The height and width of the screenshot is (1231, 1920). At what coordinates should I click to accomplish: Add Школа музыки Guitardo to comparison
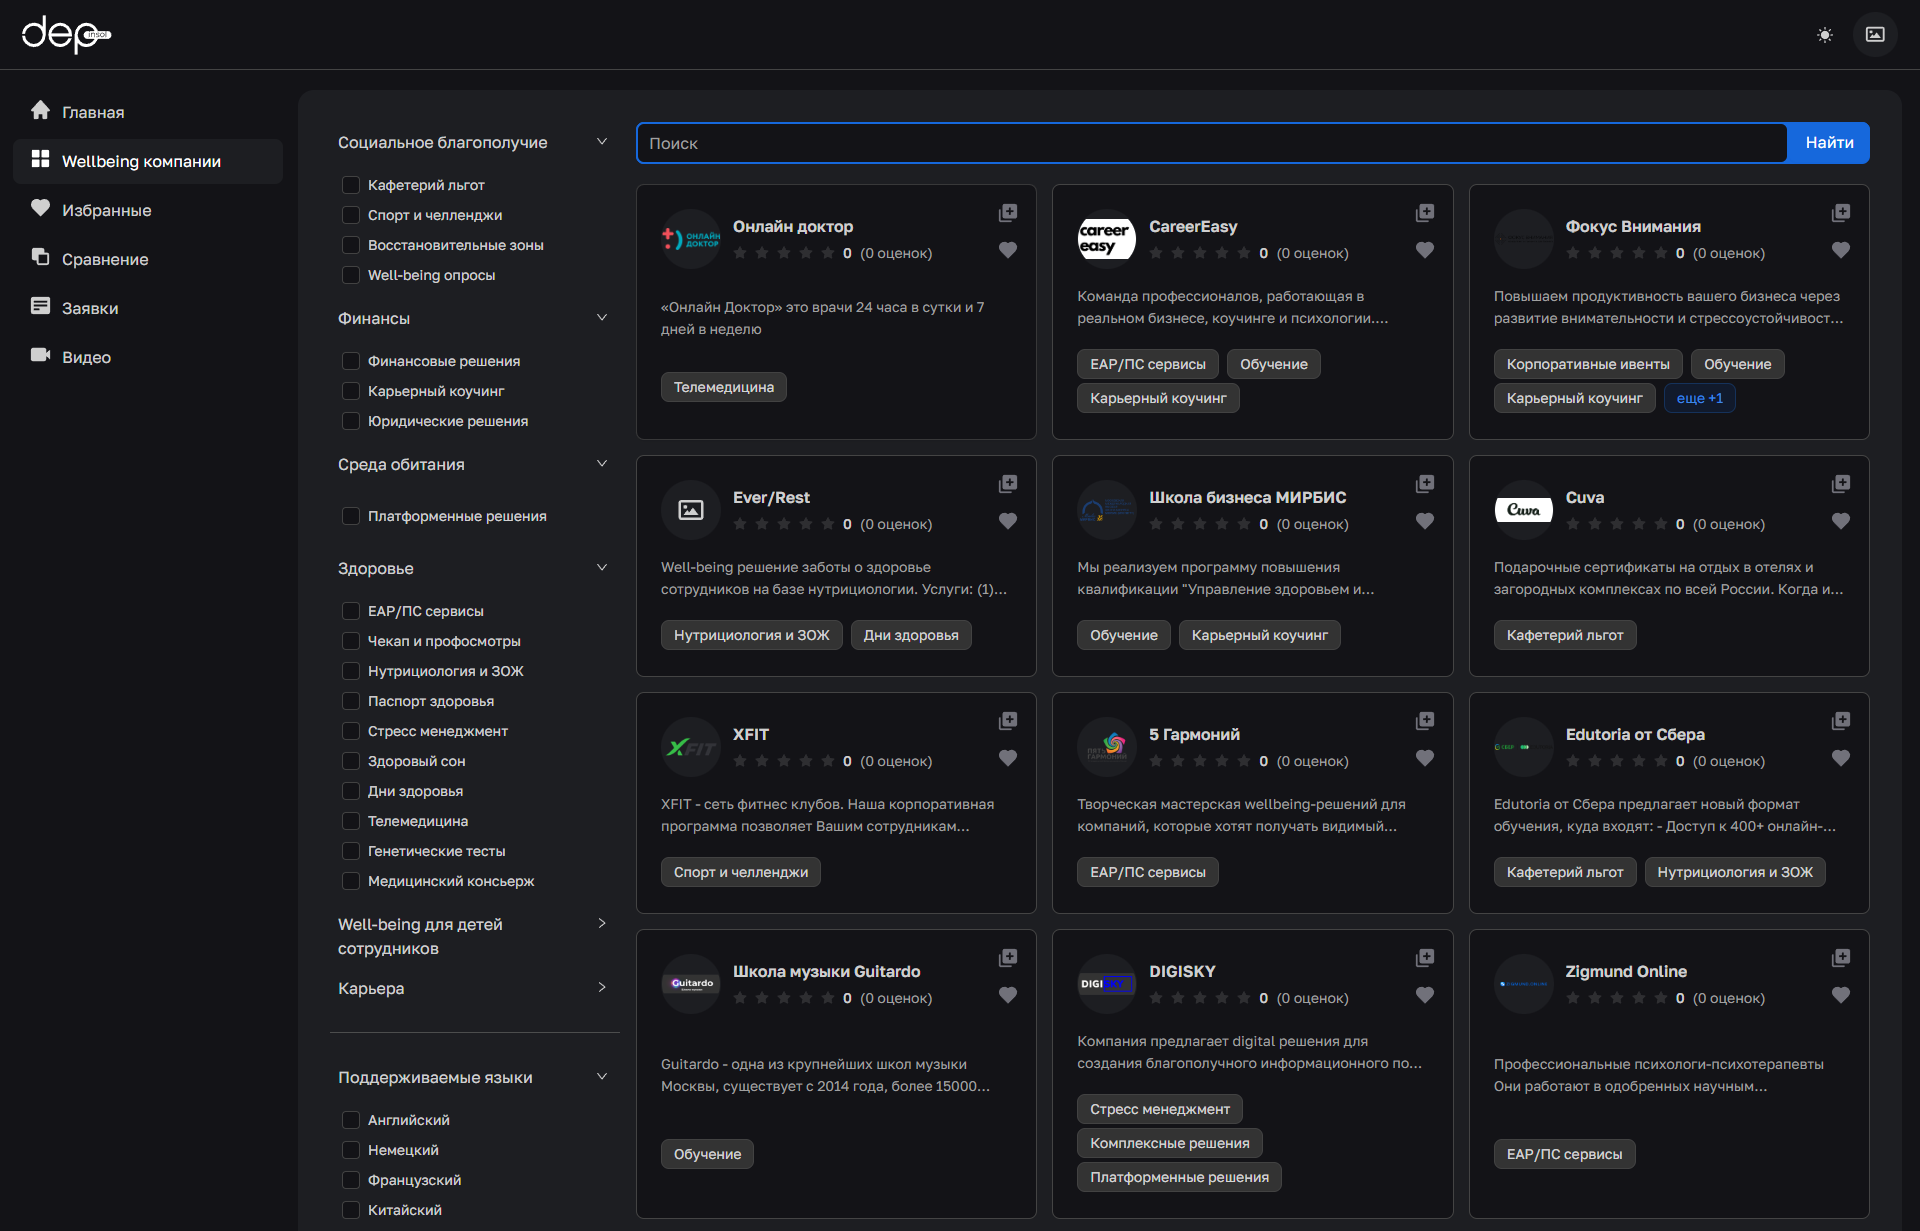[x=1008, y=958]
